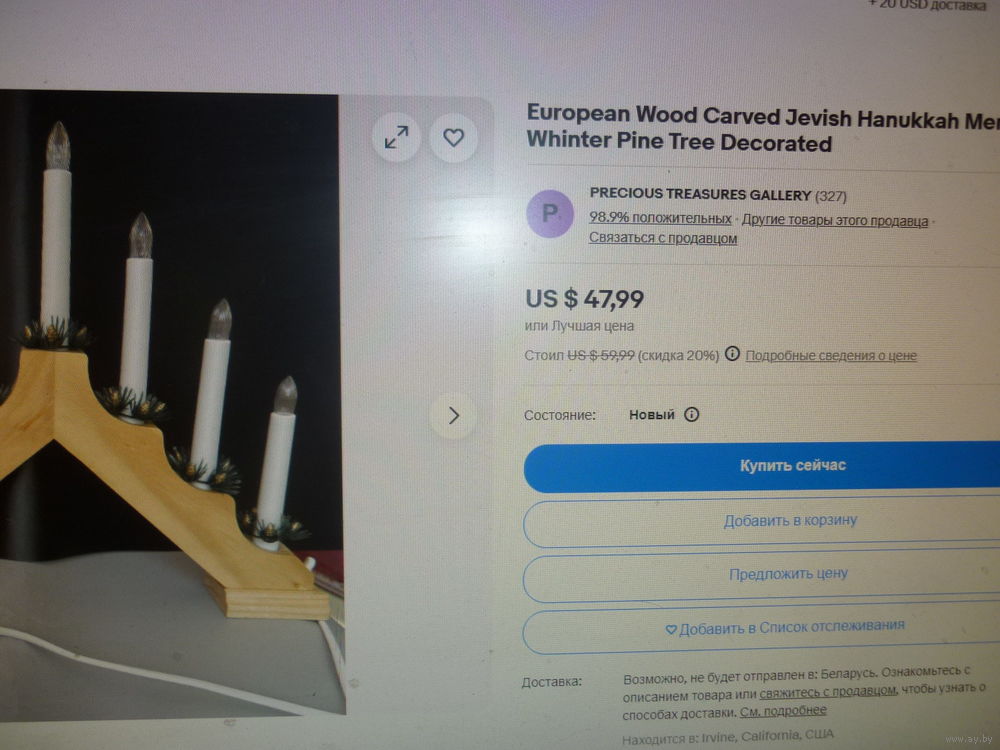
Task: Click Добавить в корзину button
Action: coord(762,522)
